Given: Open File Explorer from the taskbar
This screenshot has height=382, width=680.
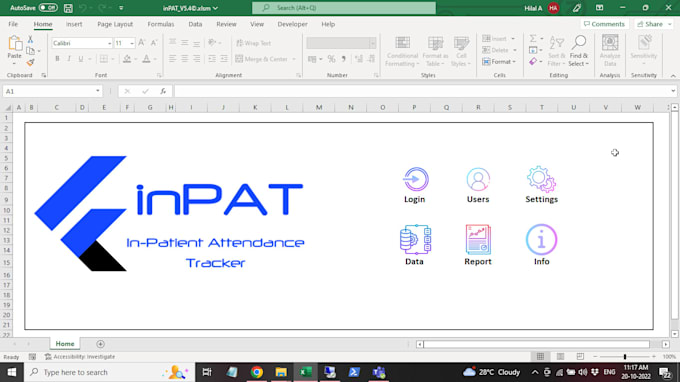Looking at the screenshot, I should (x=281, y=372).
